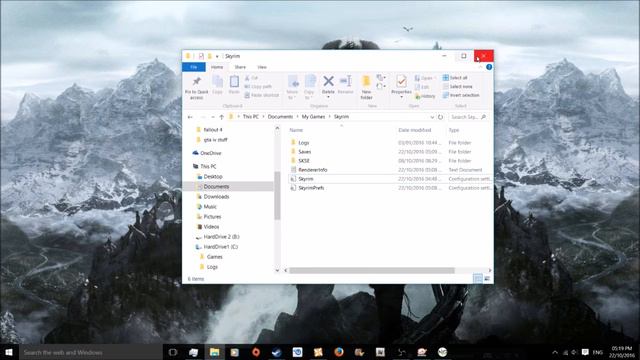Select the SKSE folder

tap(304, 161)
